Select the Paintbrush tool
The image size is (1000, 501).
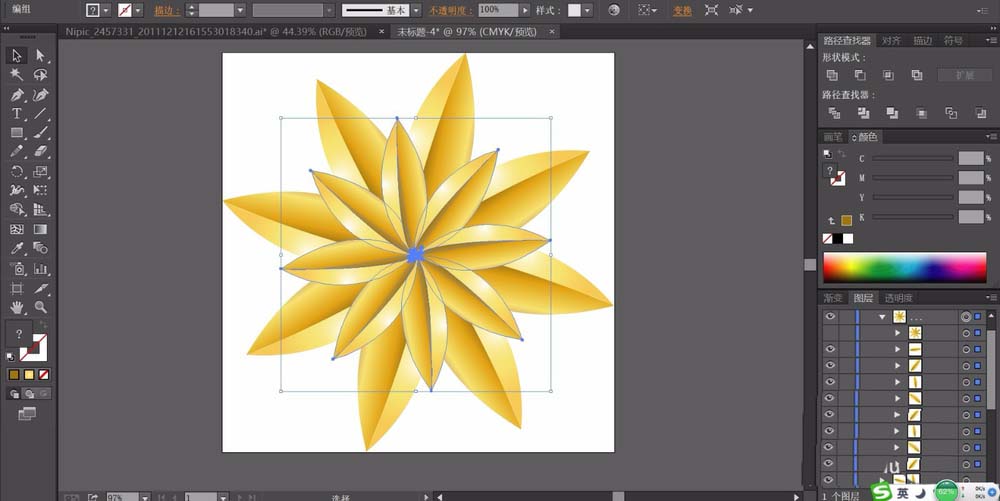pyautogui.click(x=40, y=133)
